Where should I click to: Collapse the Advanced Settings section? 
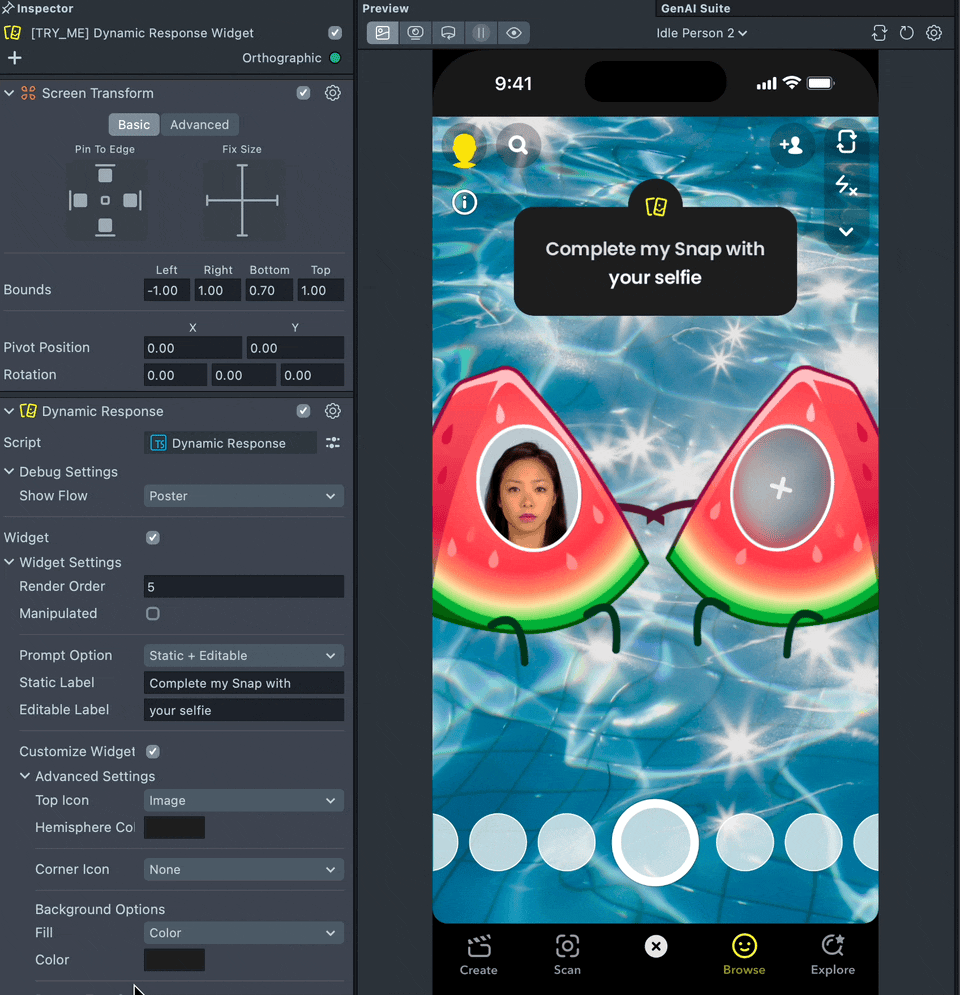pos(25,776)
